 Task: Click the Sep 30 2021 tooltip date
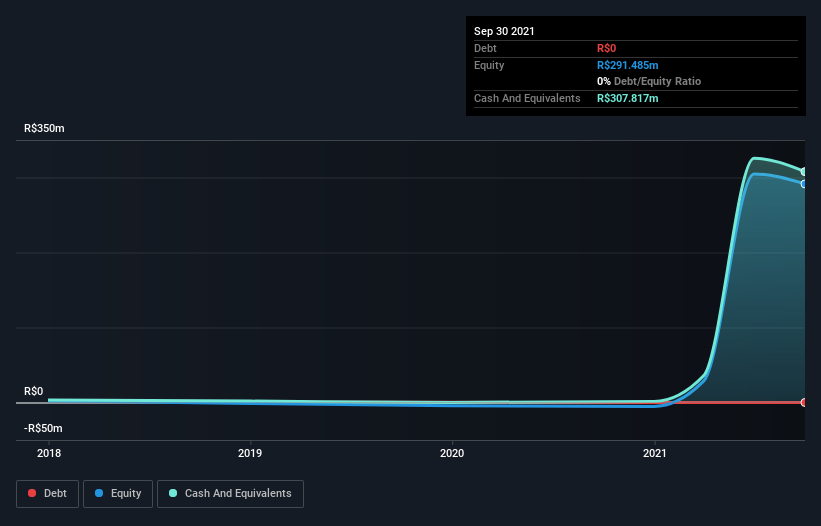tap(504, 31)
